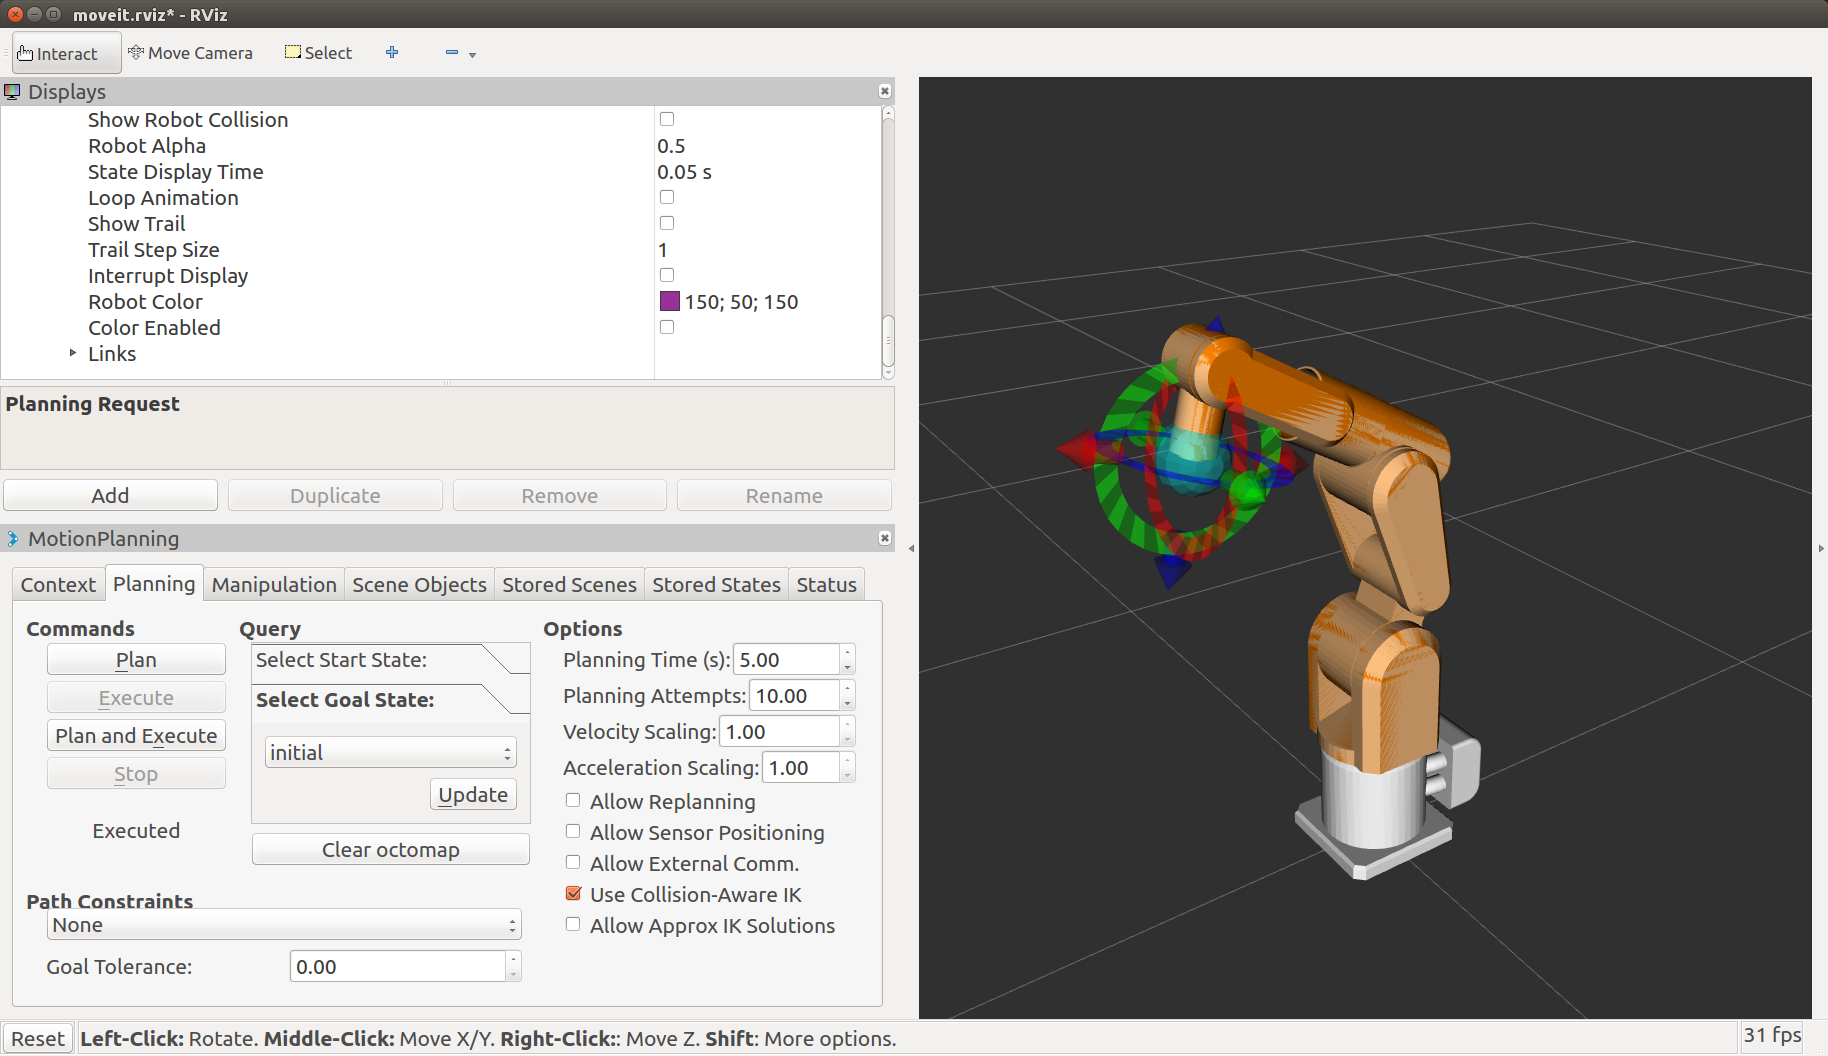The height and width of the screenshot is (1056, 1828).
Task: Click the right panel expand arrow
Action: 1821,548
